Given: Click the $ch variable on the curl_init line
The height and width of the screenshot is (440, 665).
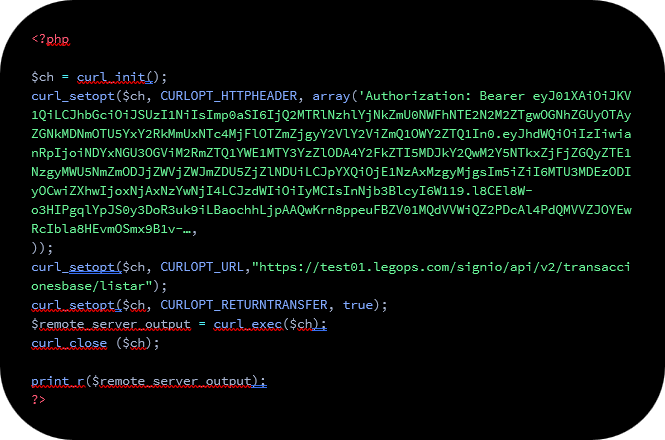Looking at the screenshot, I should click(x=42, y=77).
